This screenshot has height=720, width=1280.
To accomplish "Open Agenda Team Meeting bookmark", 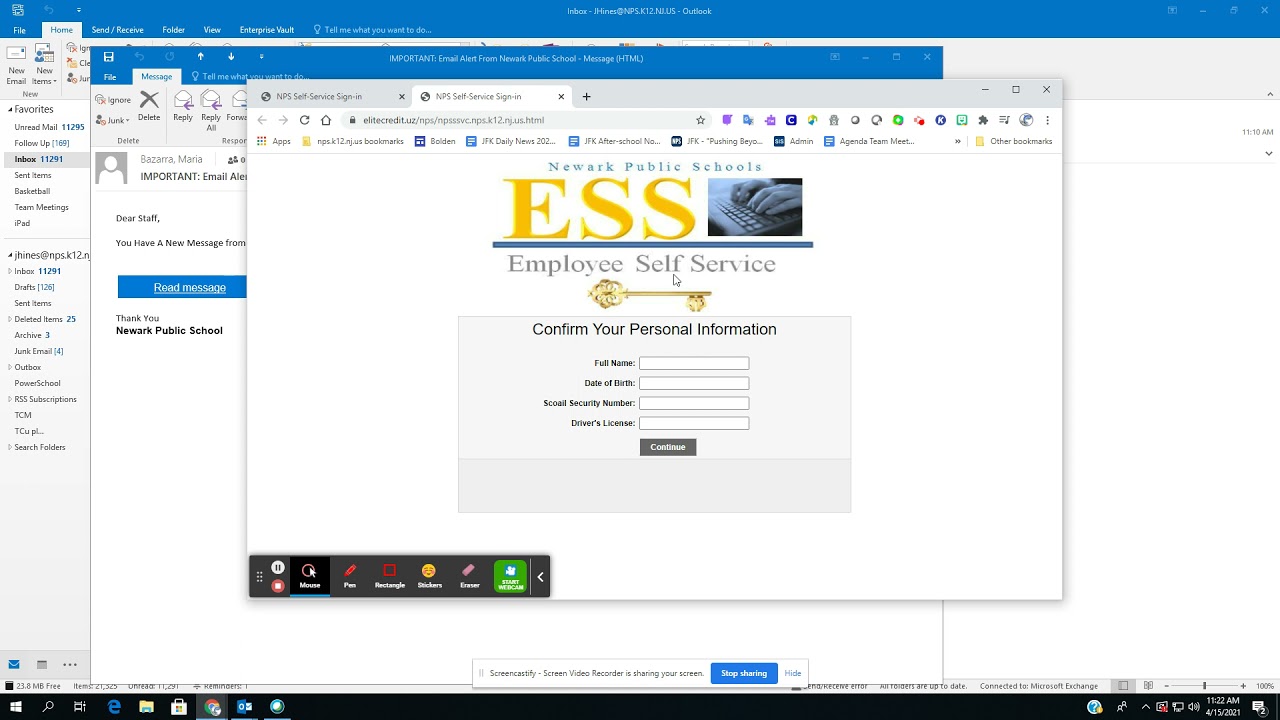I will tap(869, 141).
